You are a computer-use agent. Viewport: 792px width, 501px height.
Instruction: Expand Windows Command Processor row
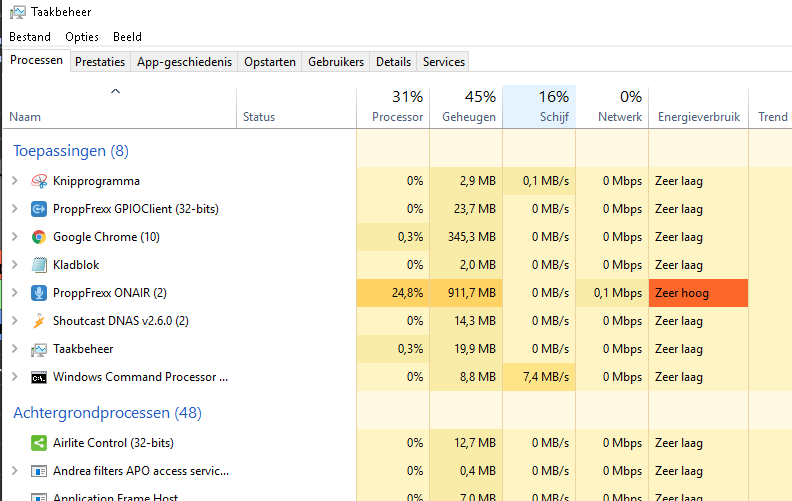point(15,377)
